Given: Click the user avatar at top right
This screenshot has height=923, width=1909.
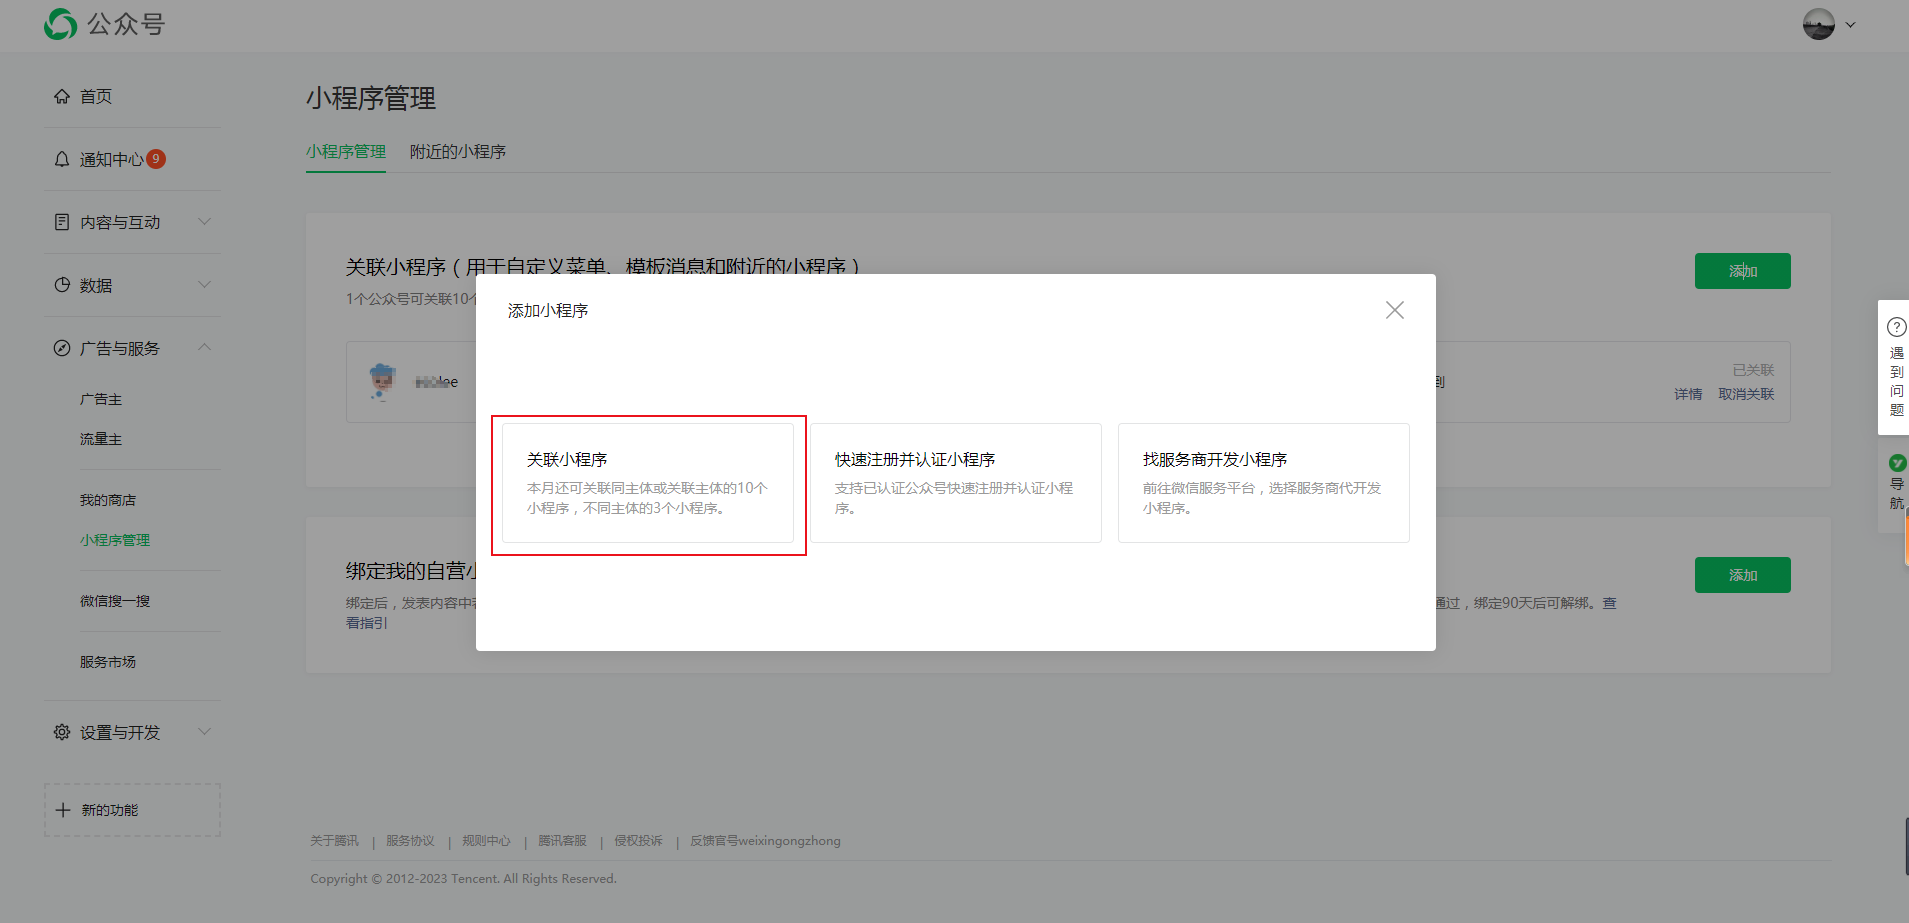Looking at the screenshot, I should (1818, 24).
